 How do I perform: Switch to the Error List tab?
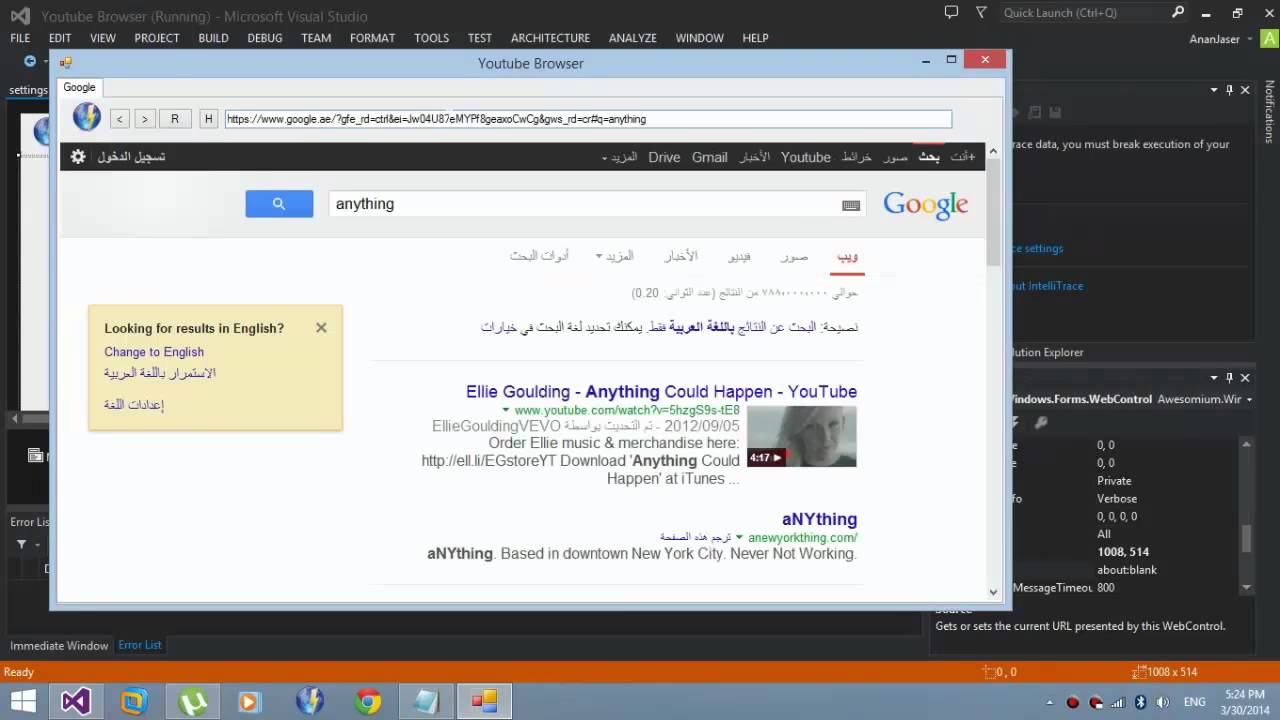tap(140, 645)
